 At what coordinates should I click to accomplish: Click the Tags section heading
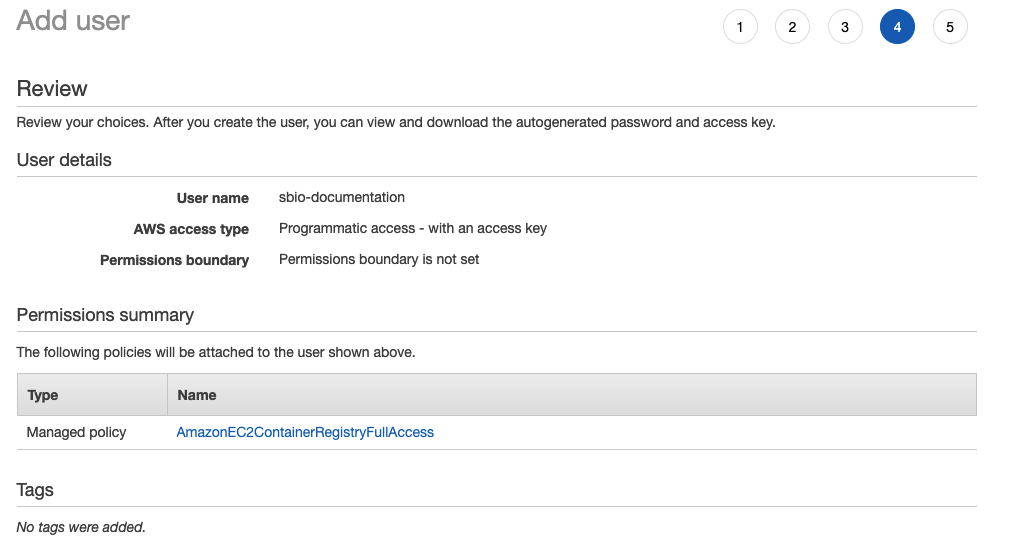pyautogui.click(x=35, y=490)
